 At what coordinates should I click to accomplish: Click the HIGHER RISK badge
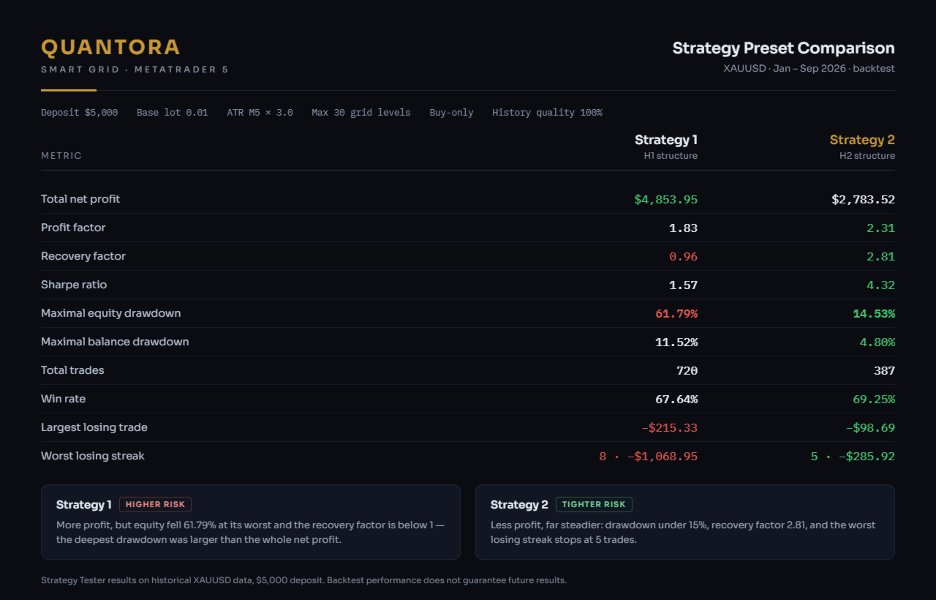[x=155, y=504]
